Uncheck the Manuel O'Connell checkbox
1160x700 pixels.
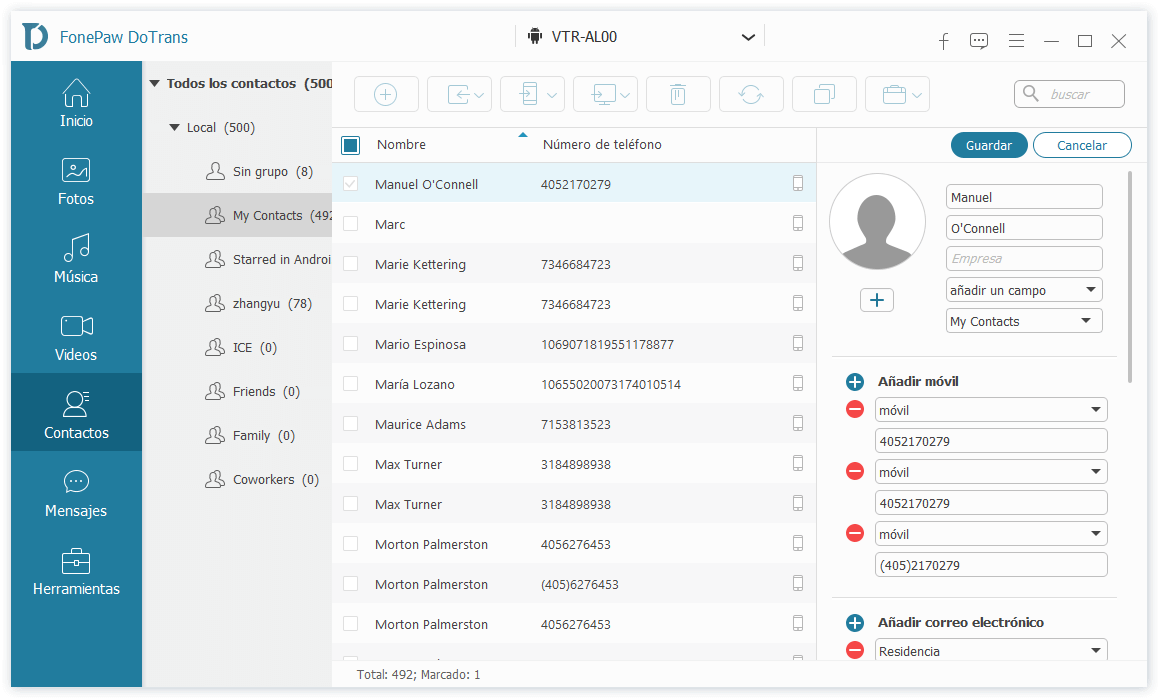(350, 184)
